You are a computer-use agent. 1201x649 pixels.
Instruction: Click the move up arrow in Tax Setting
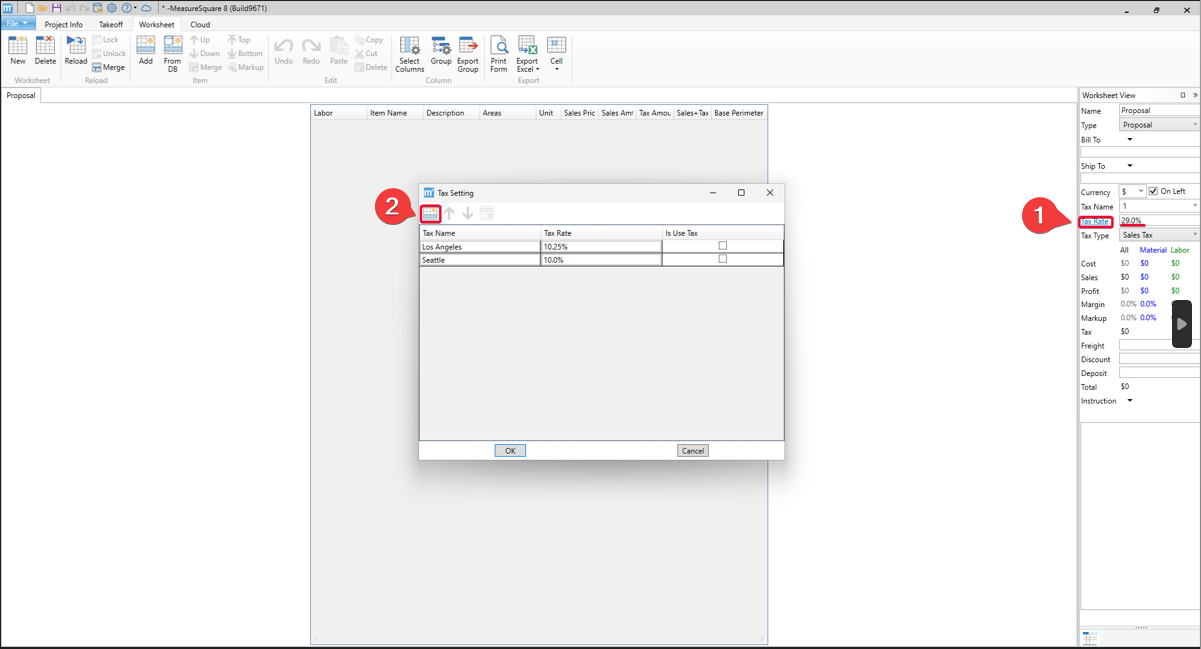pyautogui.click(x=449, y=213)
